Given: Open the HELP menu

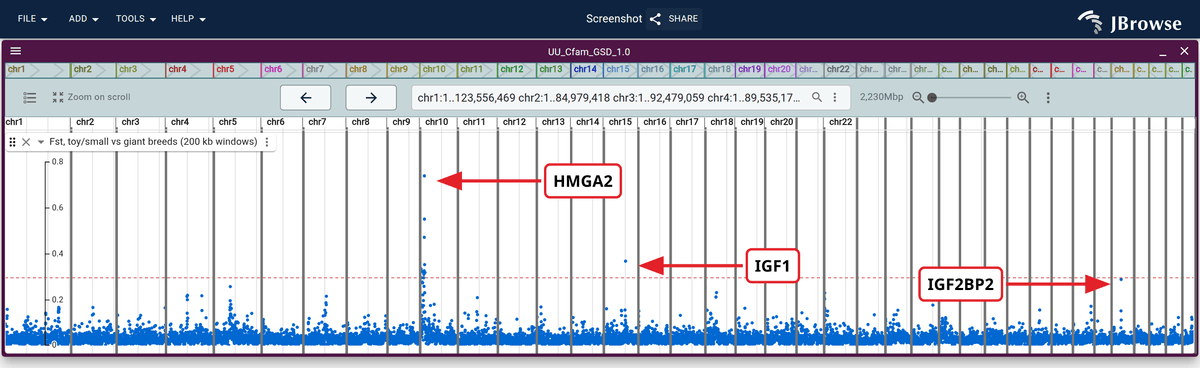Looking at the screenshot, I should pos(188,19).
